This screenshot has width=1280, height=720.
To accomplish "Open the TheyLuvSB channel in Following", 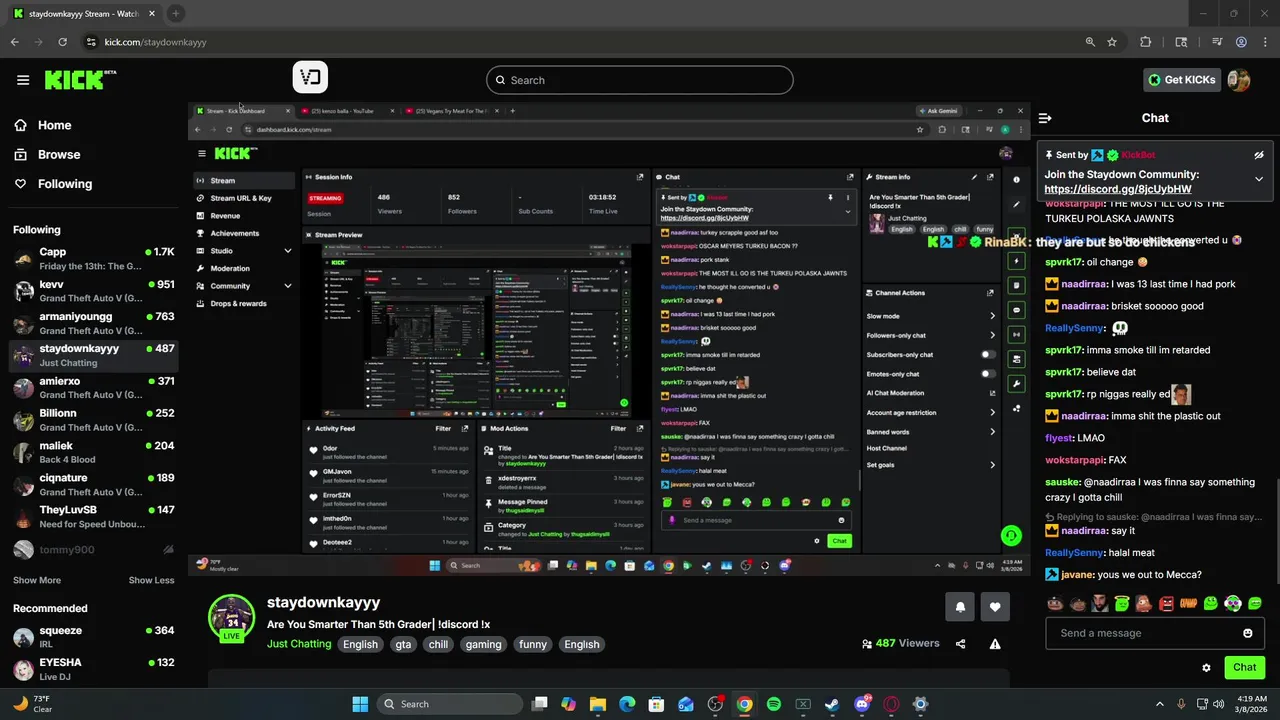I will [94, 516].
